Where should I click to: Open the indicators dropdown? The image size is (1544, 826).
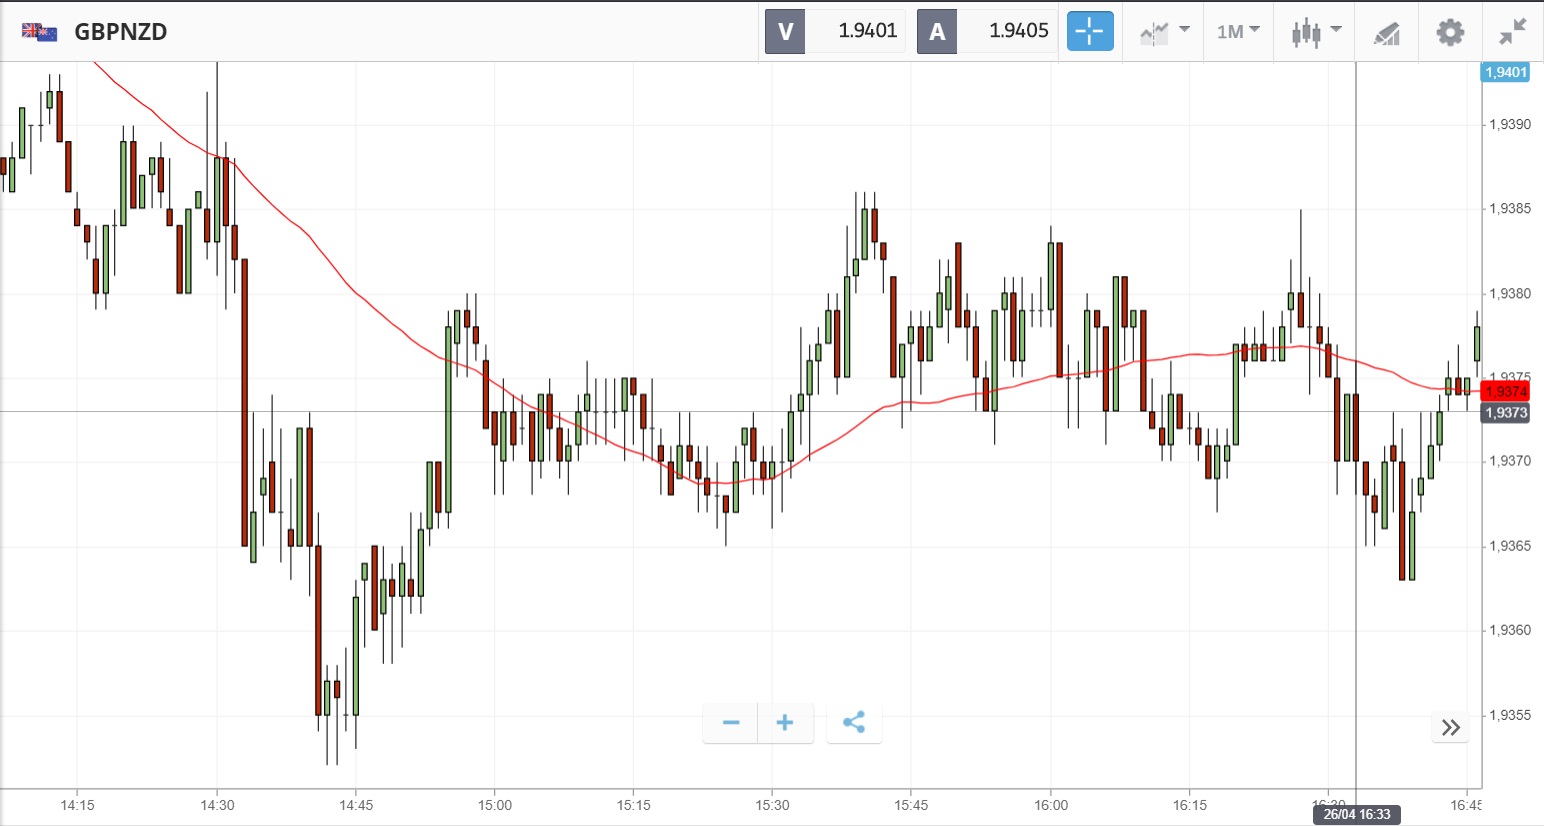[1164, 32]
